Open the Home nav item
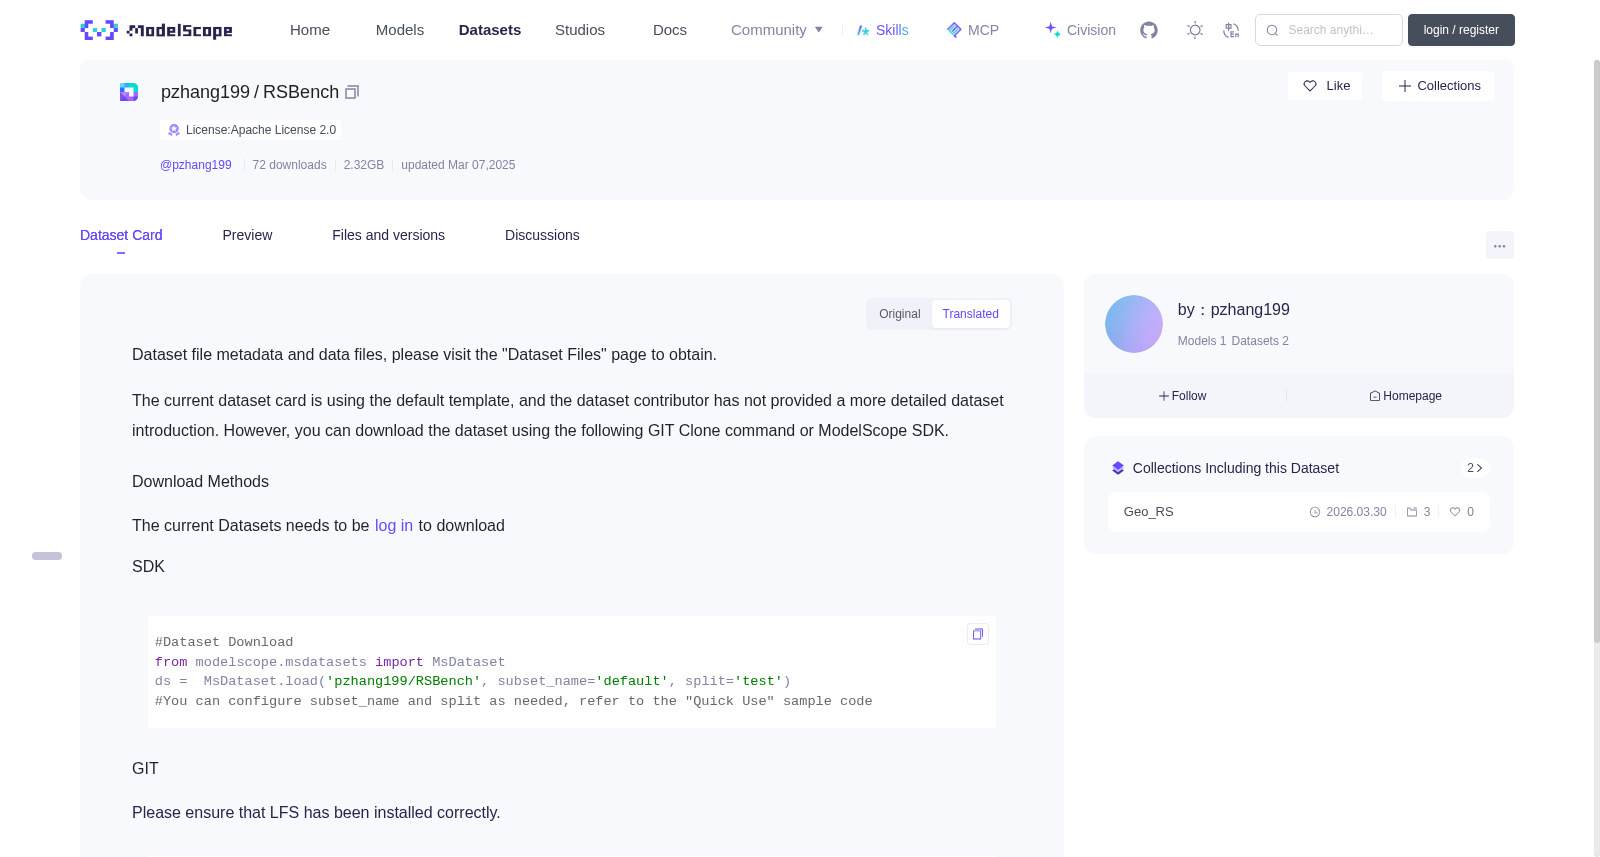1600x857 pixels. click(x=310, y=30)
